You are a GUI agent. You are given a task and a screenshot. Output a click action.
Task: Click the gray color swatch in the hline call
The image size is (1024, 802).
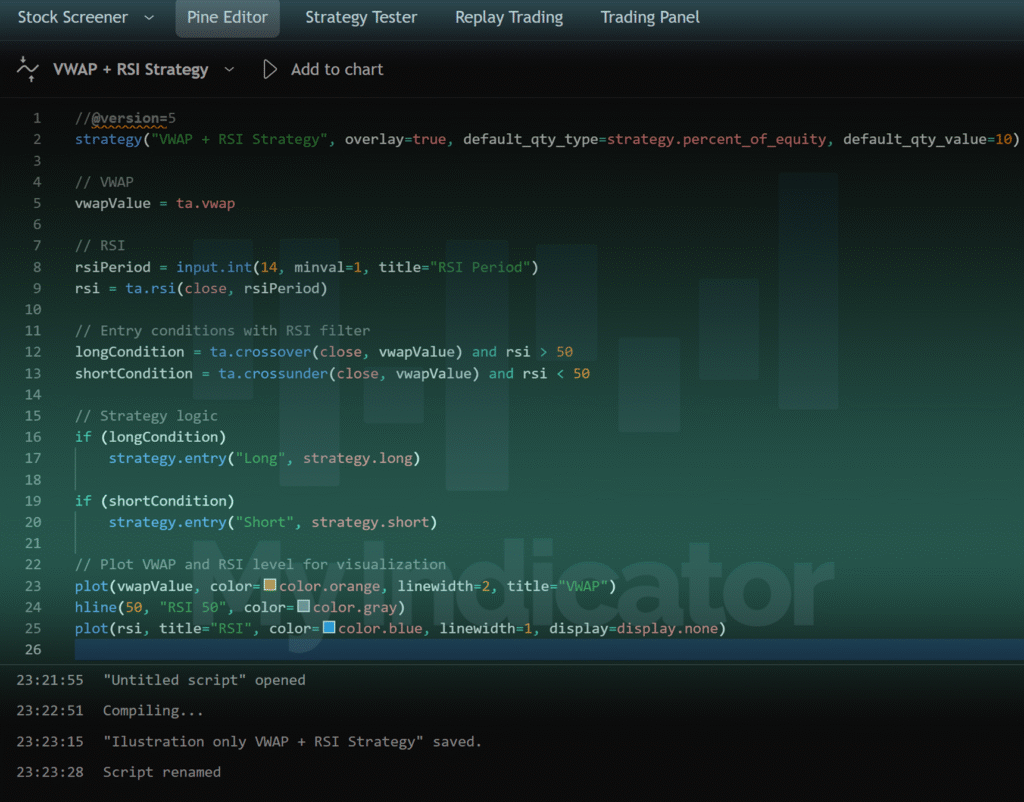pos(305,607)
